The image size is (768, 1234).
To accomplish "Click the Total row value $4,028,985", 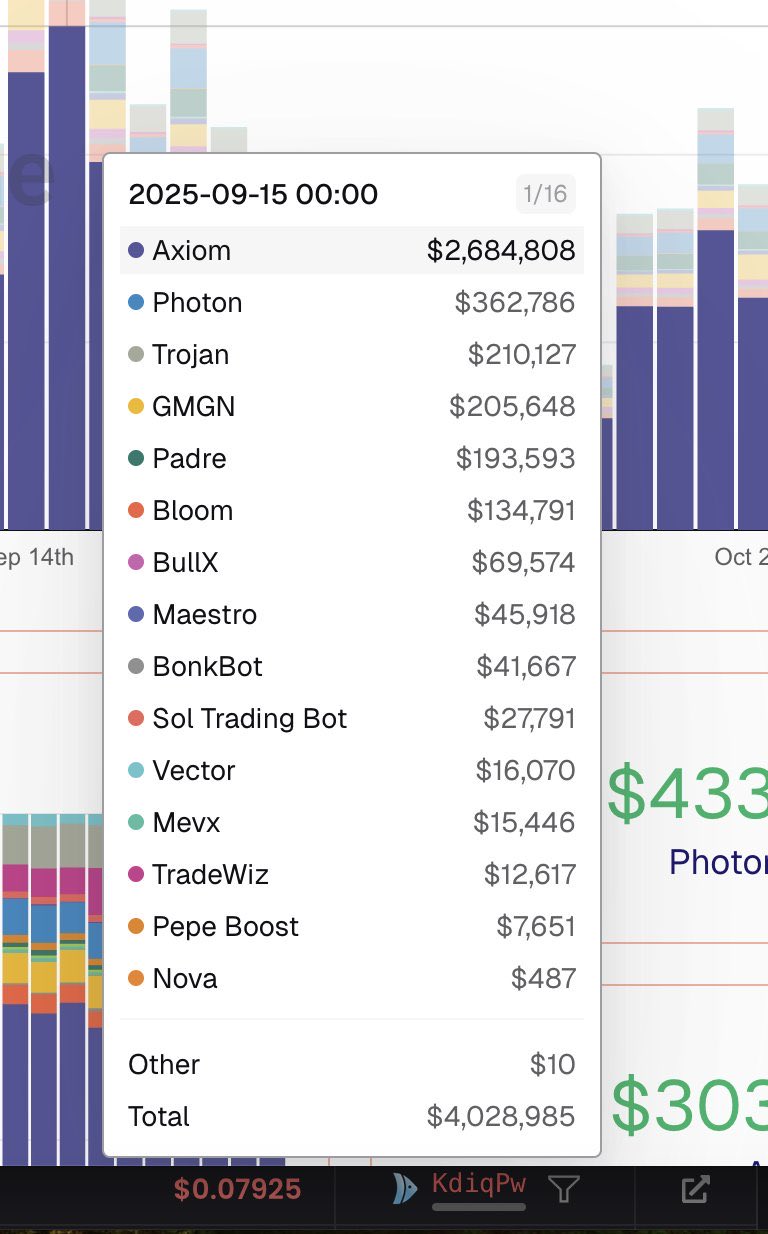I will pyautogui.click(x=500, y=1116).
